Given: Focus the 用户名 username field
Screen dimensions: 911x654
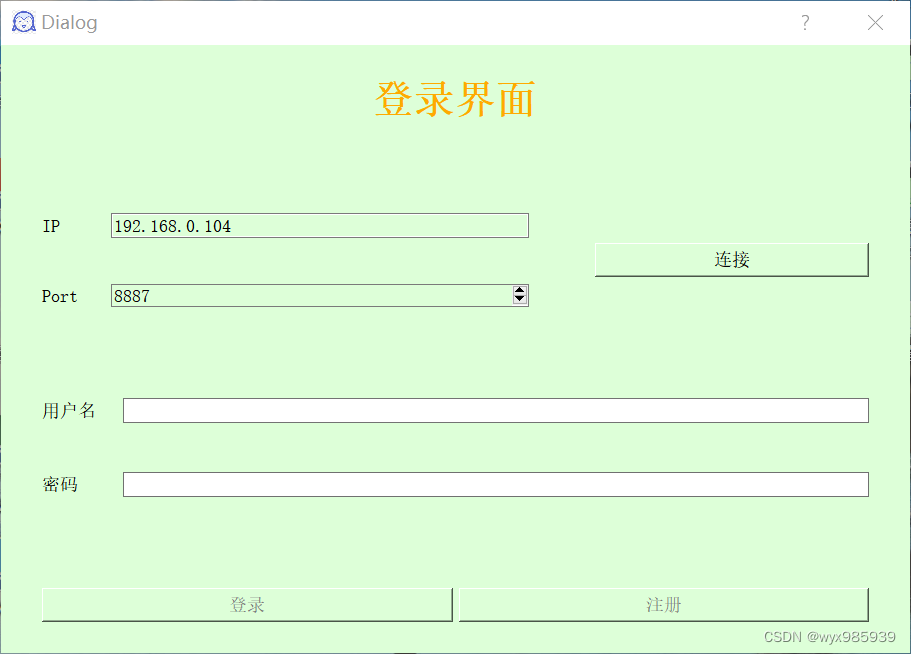Looking at the screenshot, I should (x=496, y=411).
